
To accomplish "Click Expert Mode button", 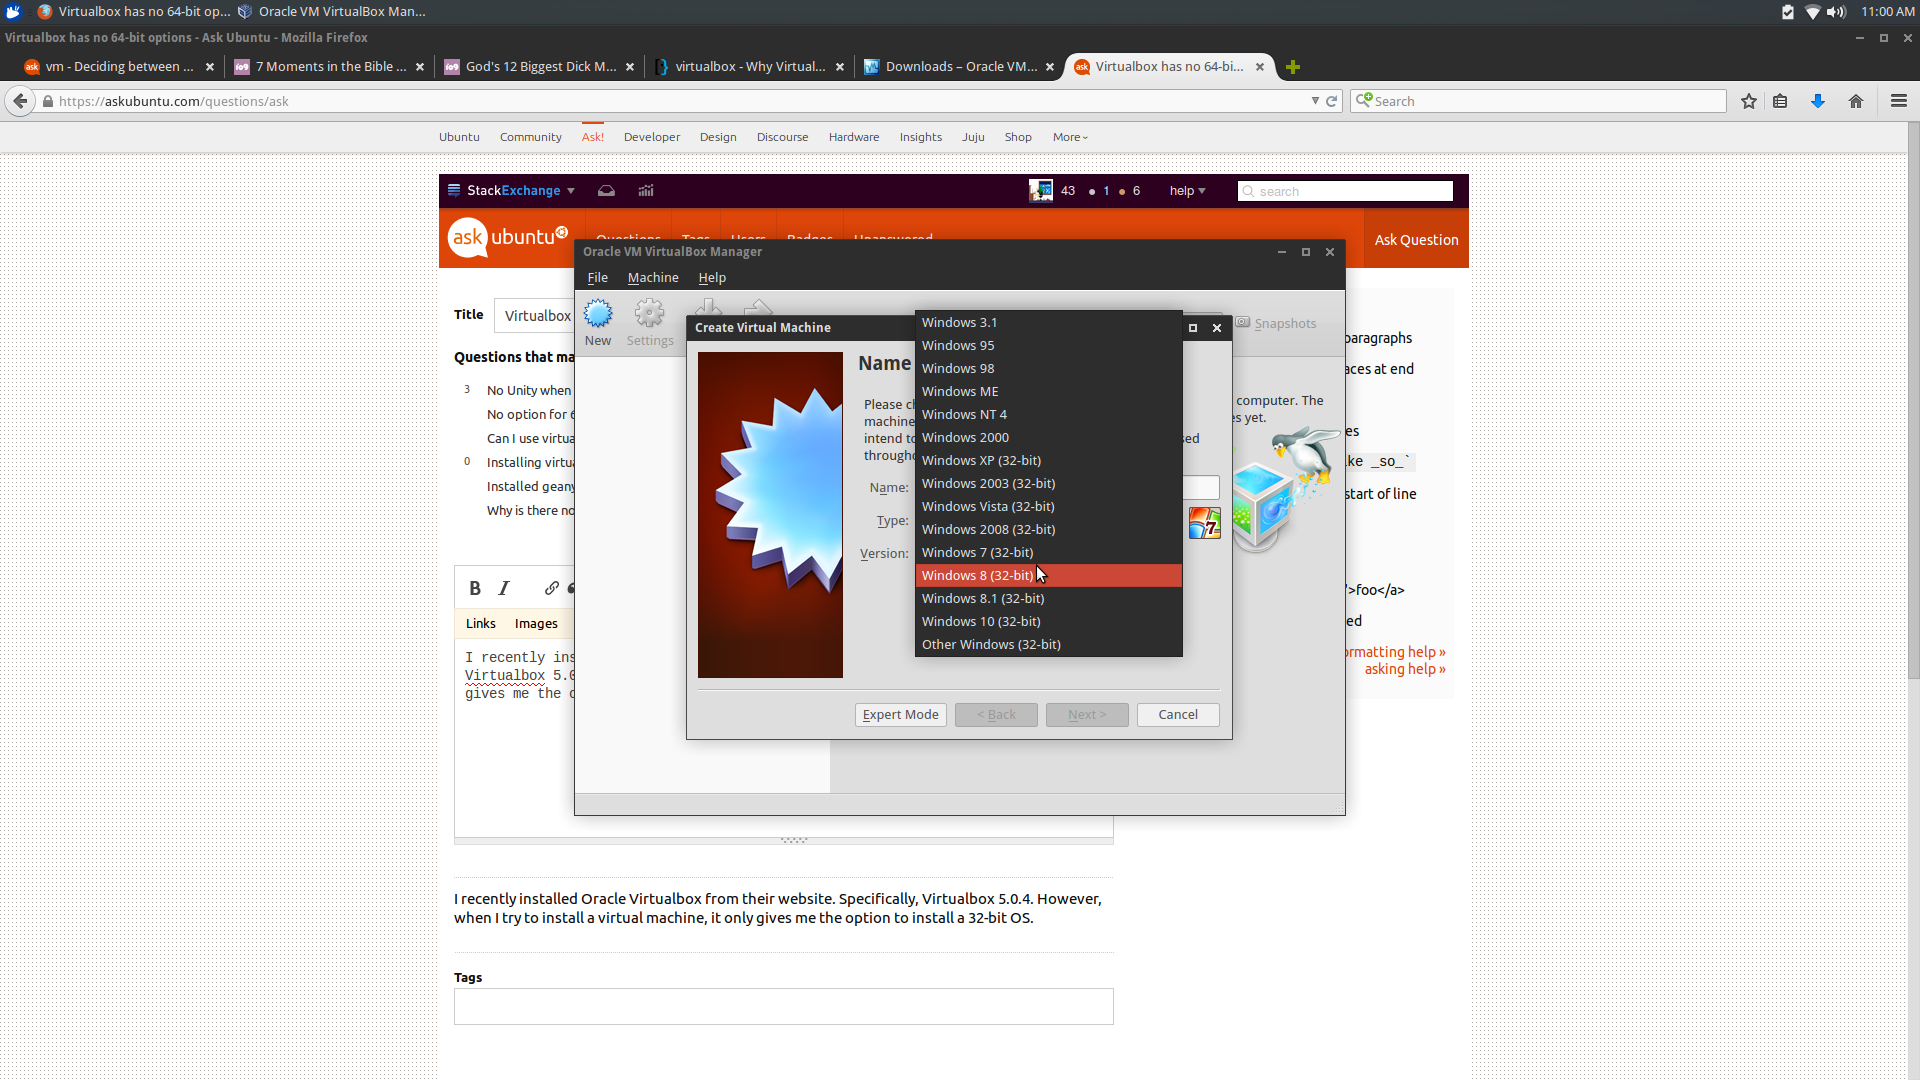I will [900, 714].
